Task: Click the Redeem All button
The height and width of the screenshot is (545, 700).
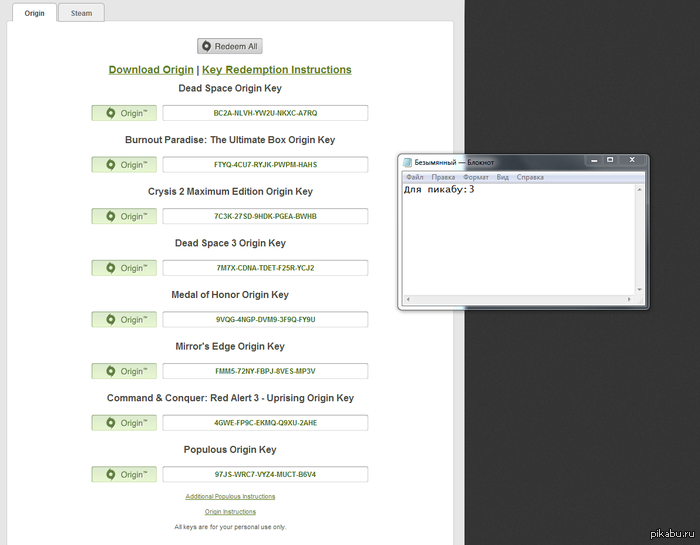Action: click(230, 46)
